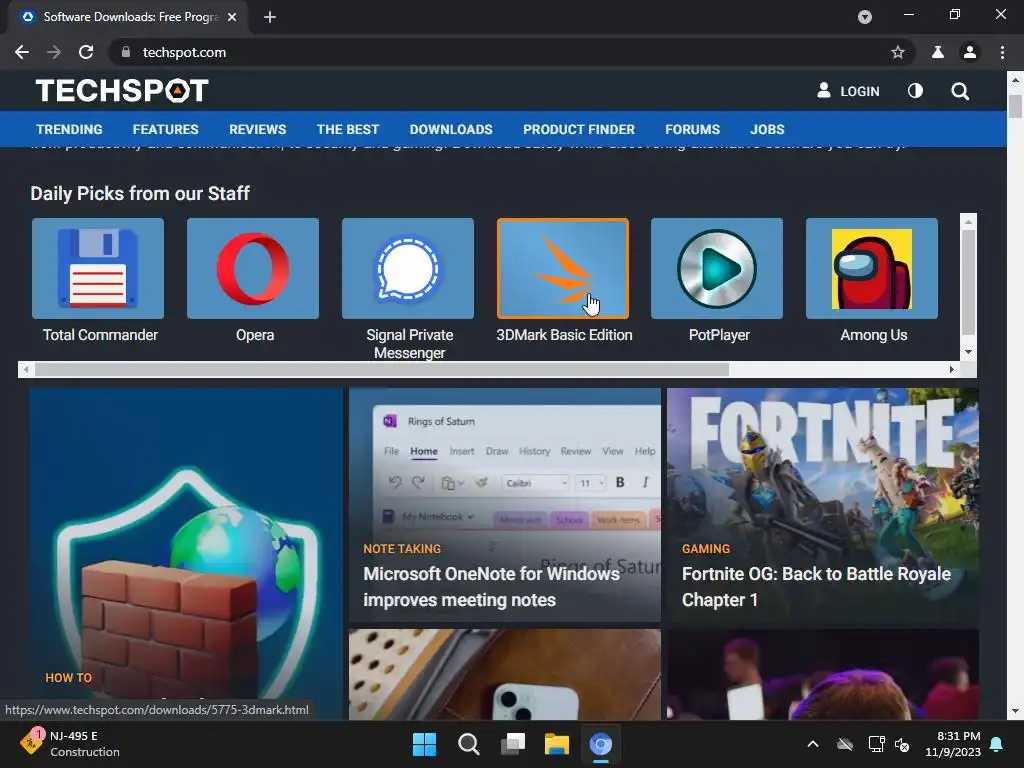Click the TechSpot logo
This screenshot has height=768, width=1024.
pyautogui.click(x=122, y=91)
